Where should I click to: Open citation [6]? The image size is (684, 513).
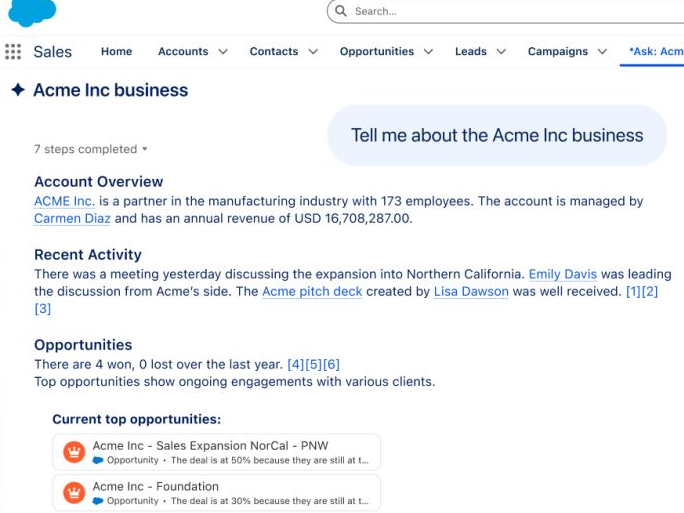(x=332, y=364)
